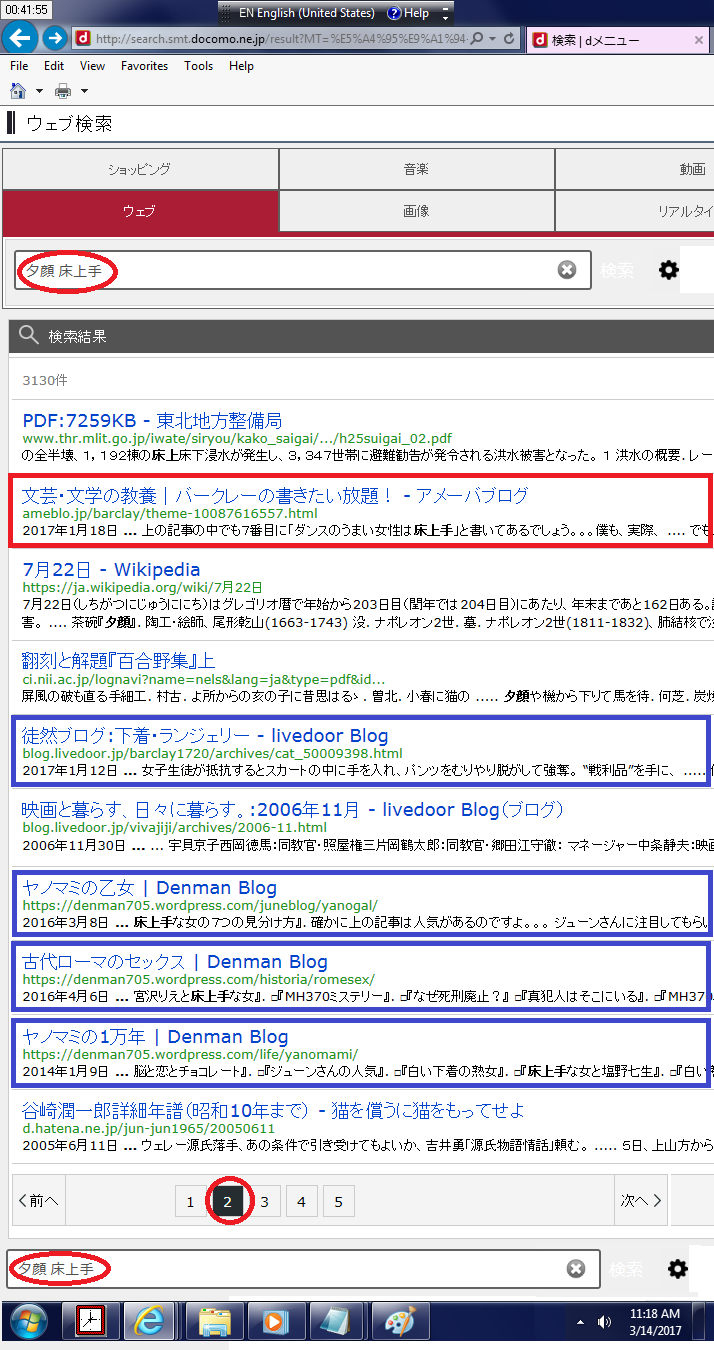
Task: Select the リアルタイム search category tab
Action: (635, 211)
